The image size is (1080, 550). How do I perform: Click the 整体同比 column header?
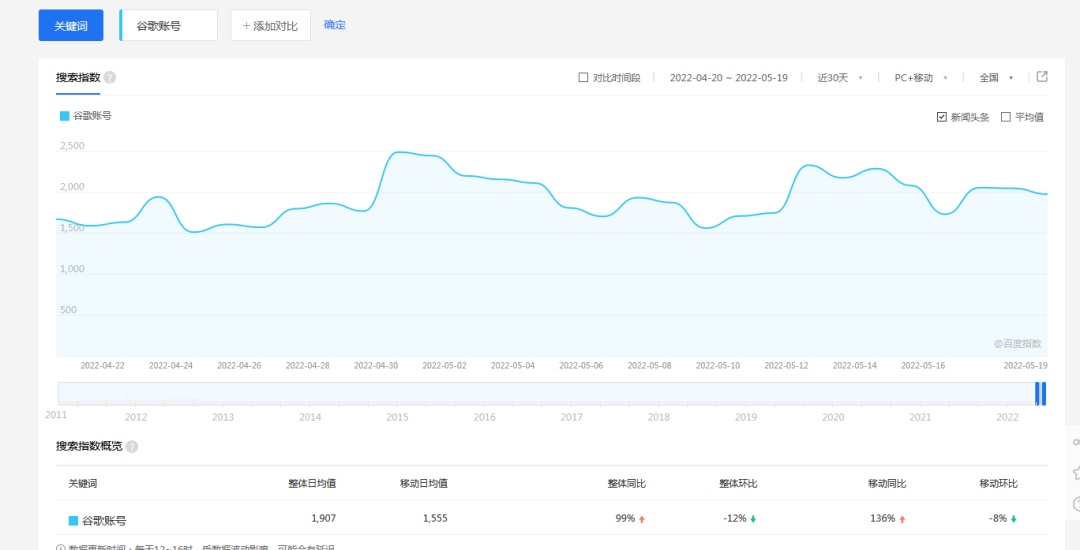pyautogui.click(x=627, y=483)
